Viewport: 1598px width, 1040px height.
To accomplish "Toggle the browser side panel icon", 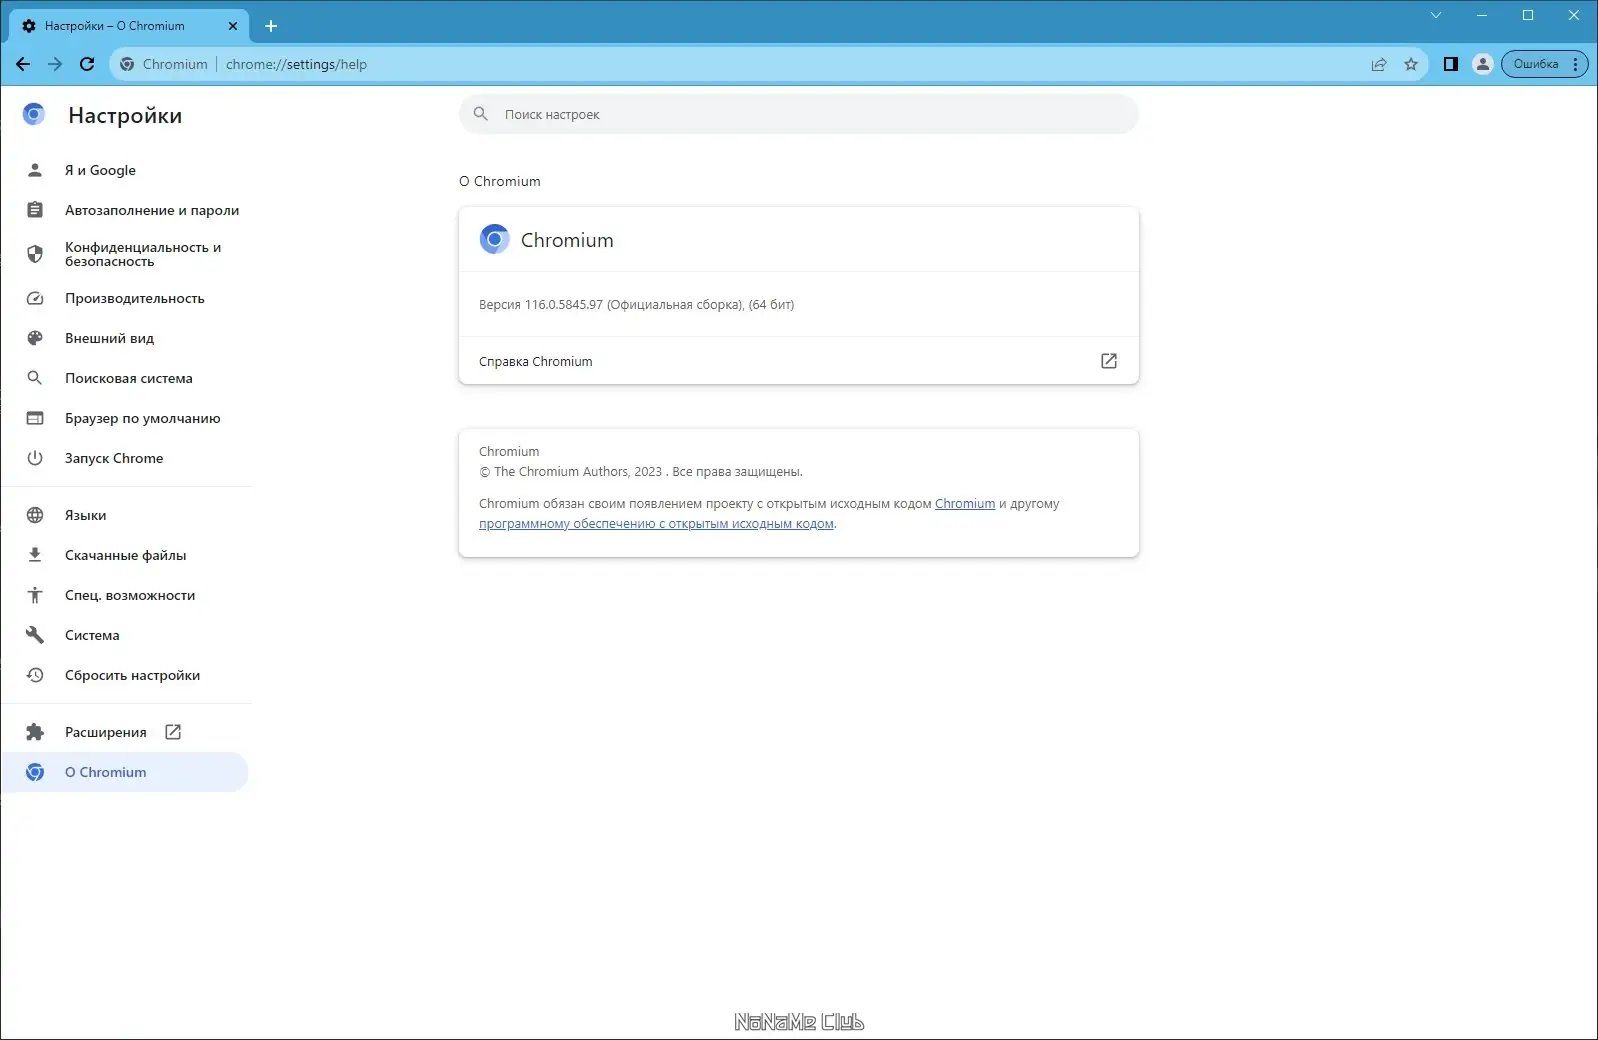I will pyautogui.click(x=1451, y=64).
